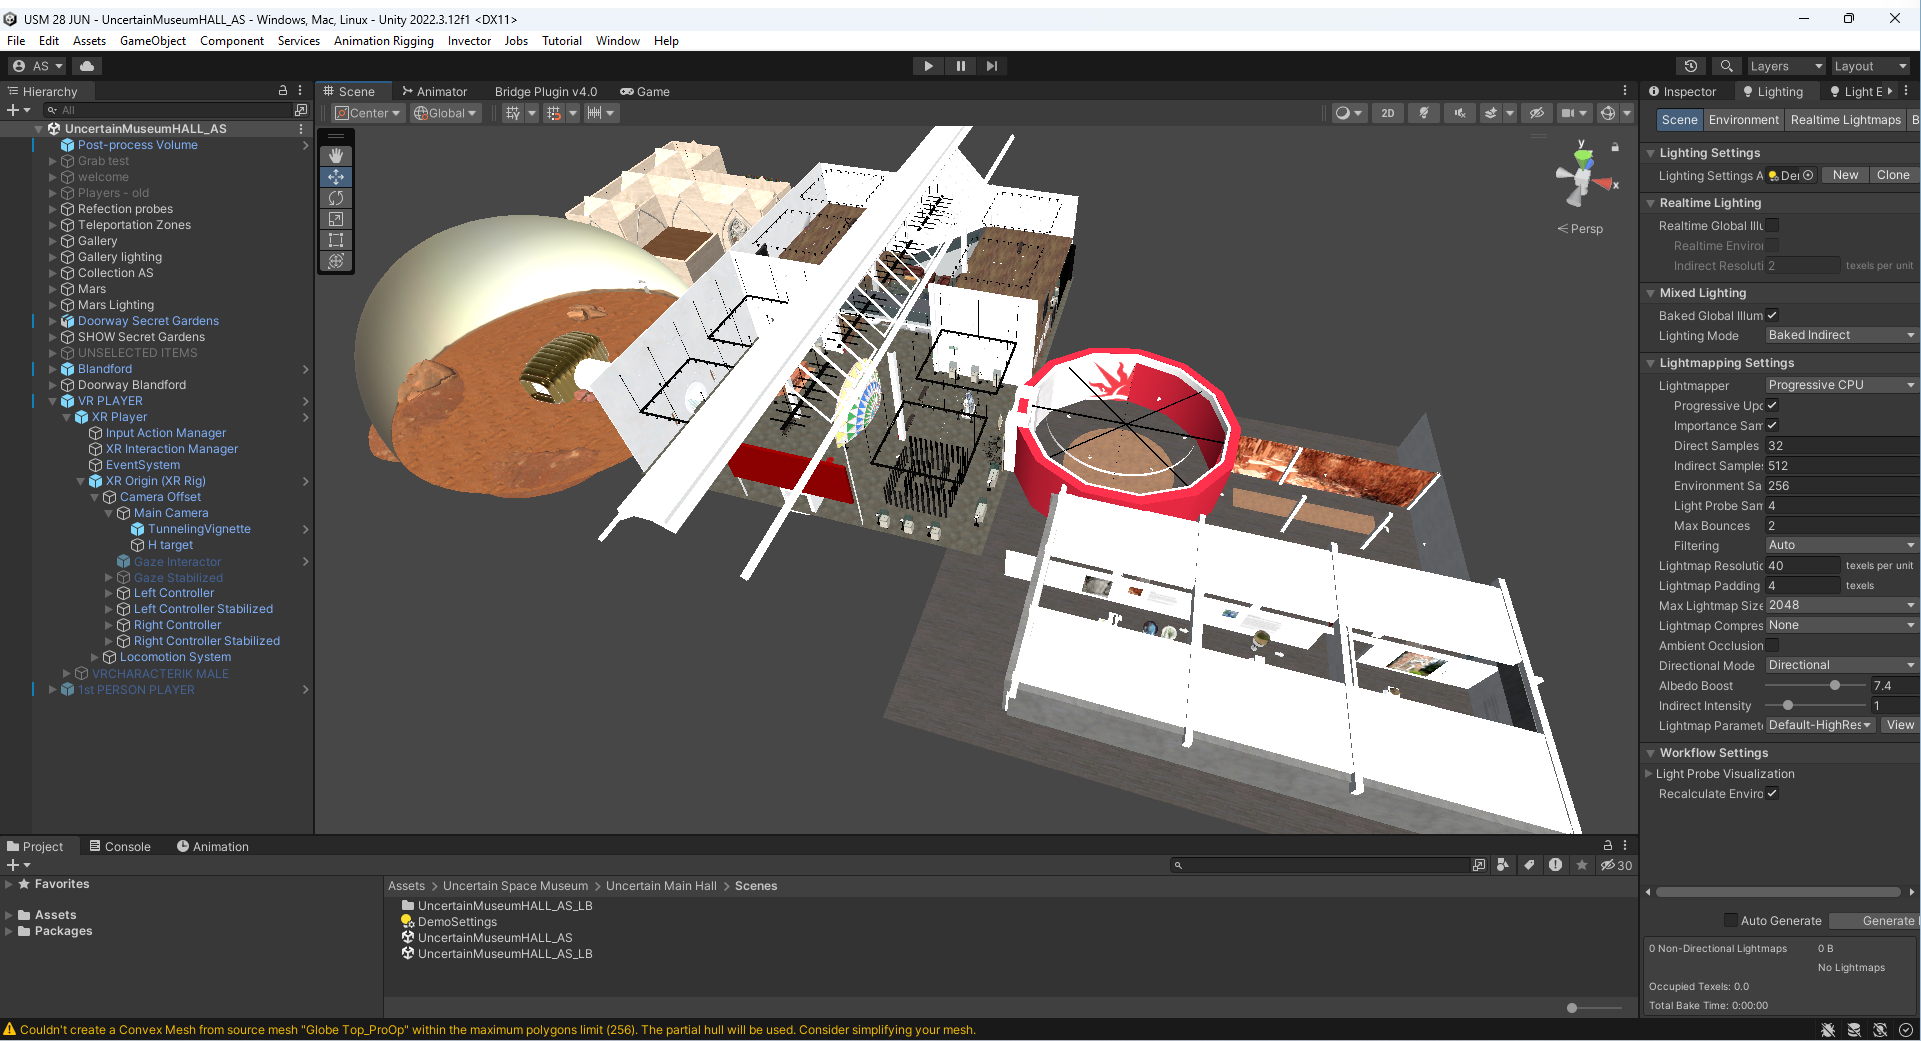Viewport: 1921px width, 1041px height.
Task: Open the AS account dropdown
Action: 38,66
